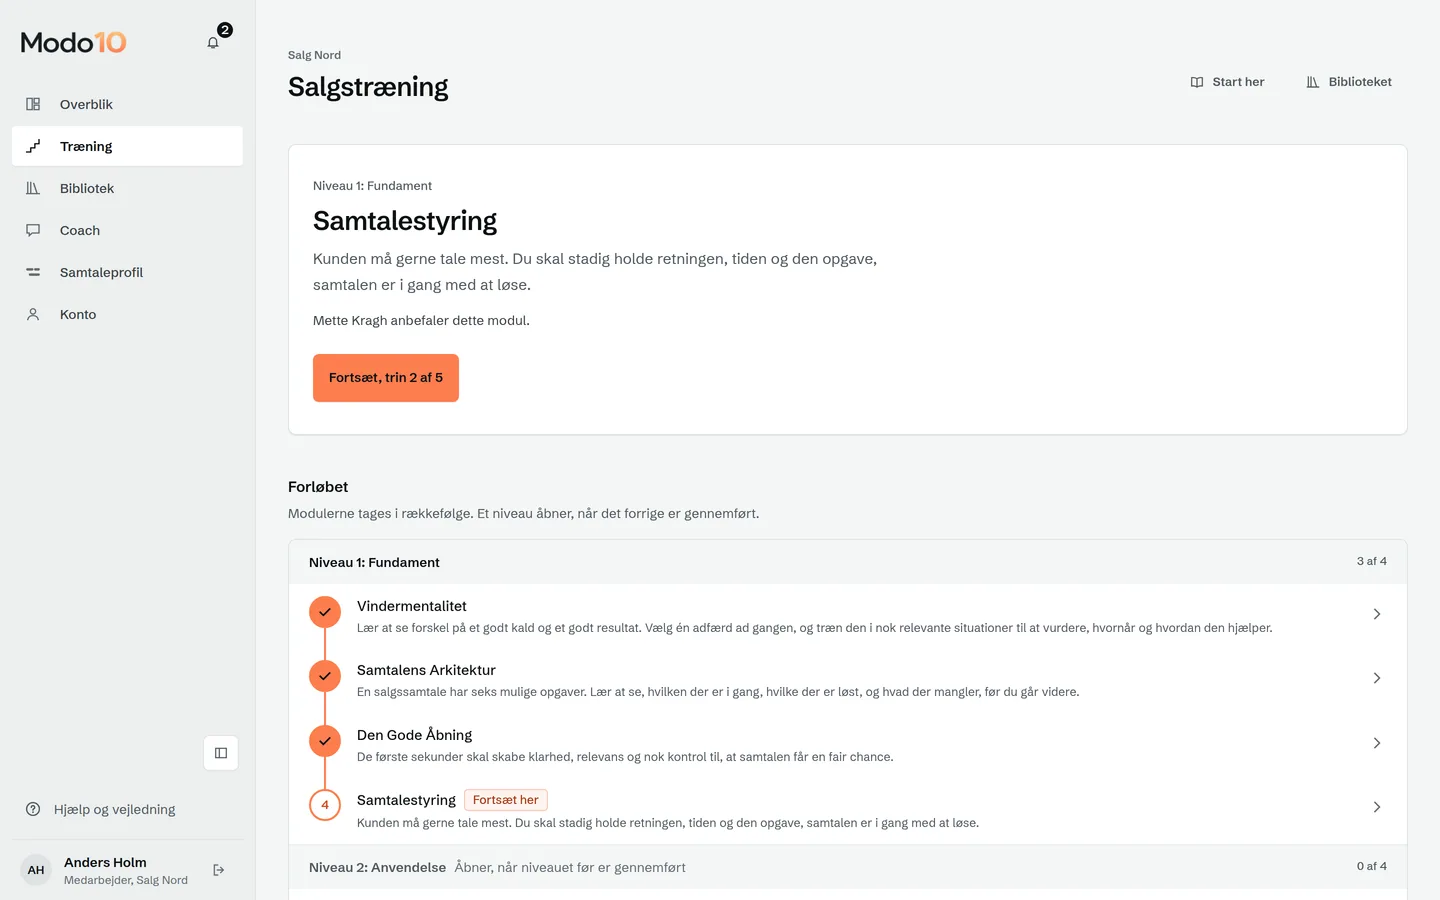Click the Fortsæt, trin 2 af 5 button
The height and width of the screenshot is (900, 1440).
(386, 378)
